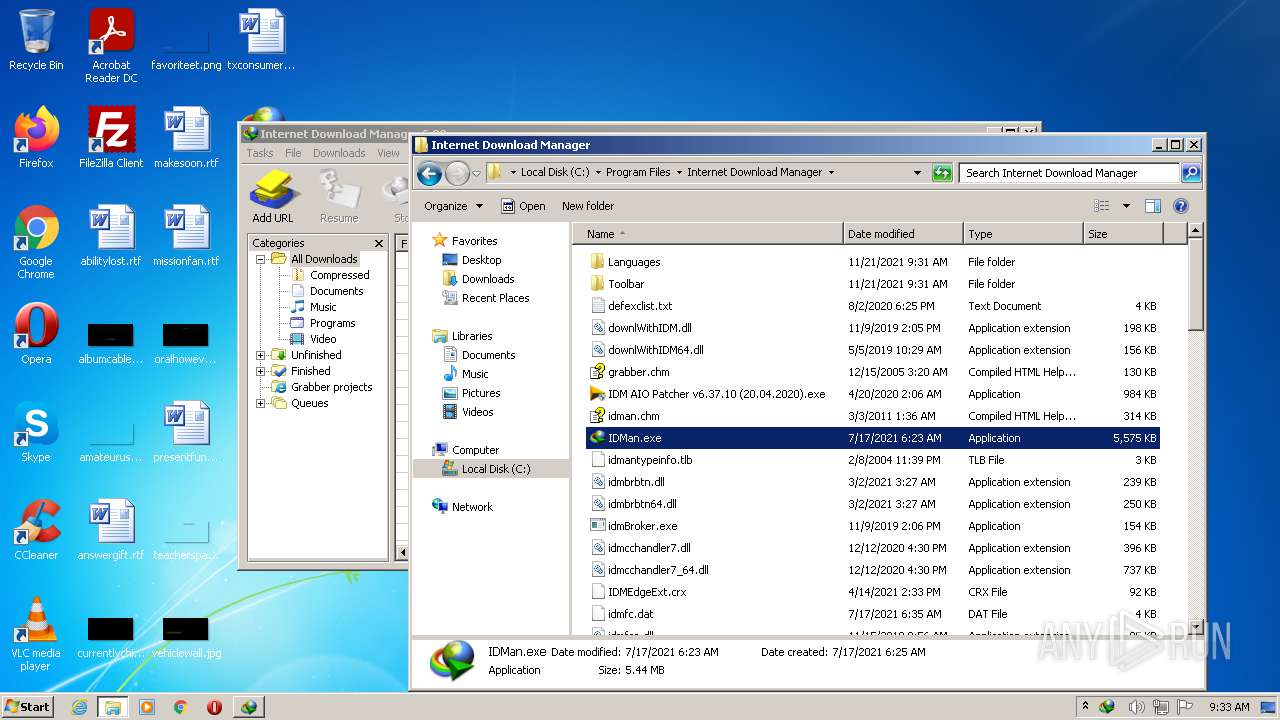
Task: Expand the Unfinished category in IDM
Action: click(x=261, y=355)
